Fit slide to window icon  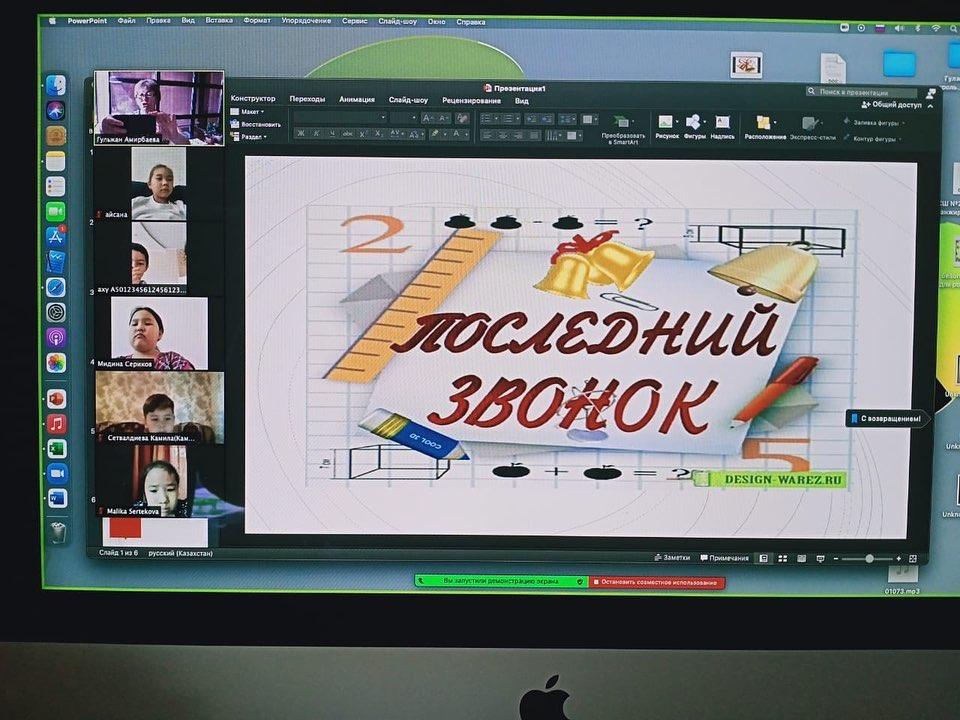coord(913,558)
